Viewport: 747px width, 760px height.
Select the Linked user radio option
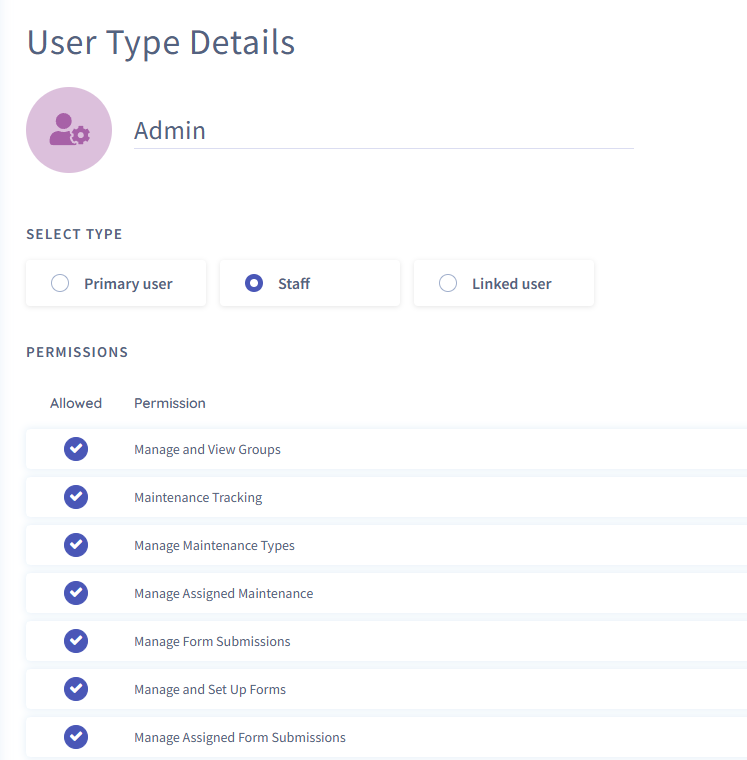click(x=448, y=283)
